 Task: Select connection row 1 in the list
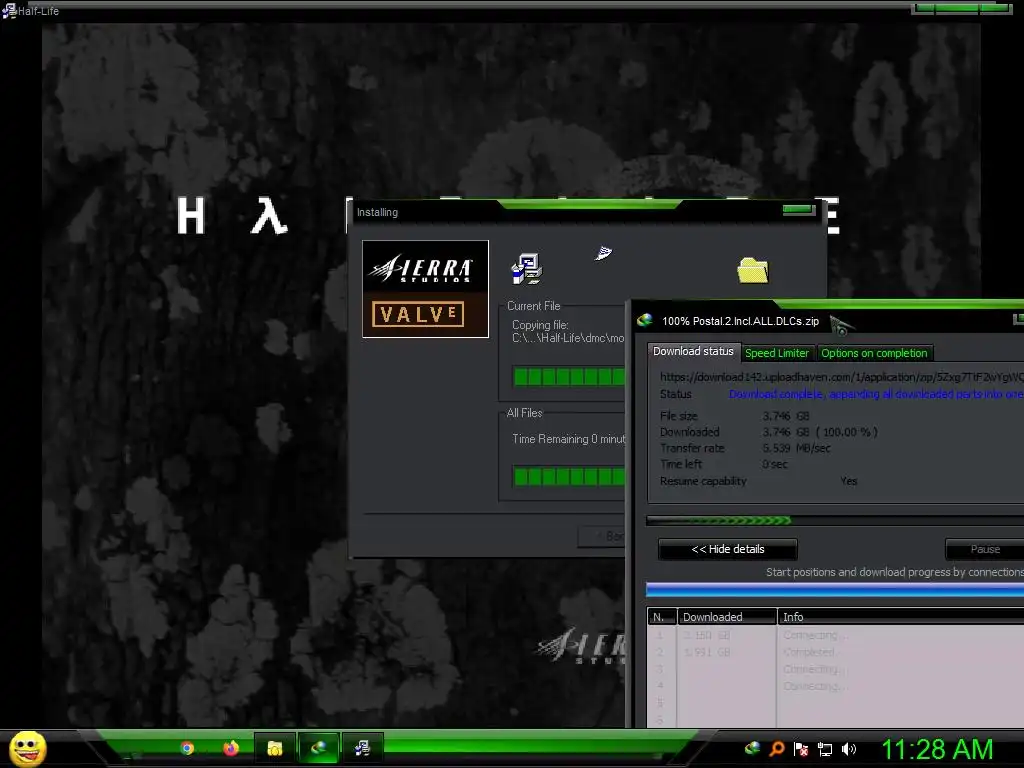(x=835, y=635)
